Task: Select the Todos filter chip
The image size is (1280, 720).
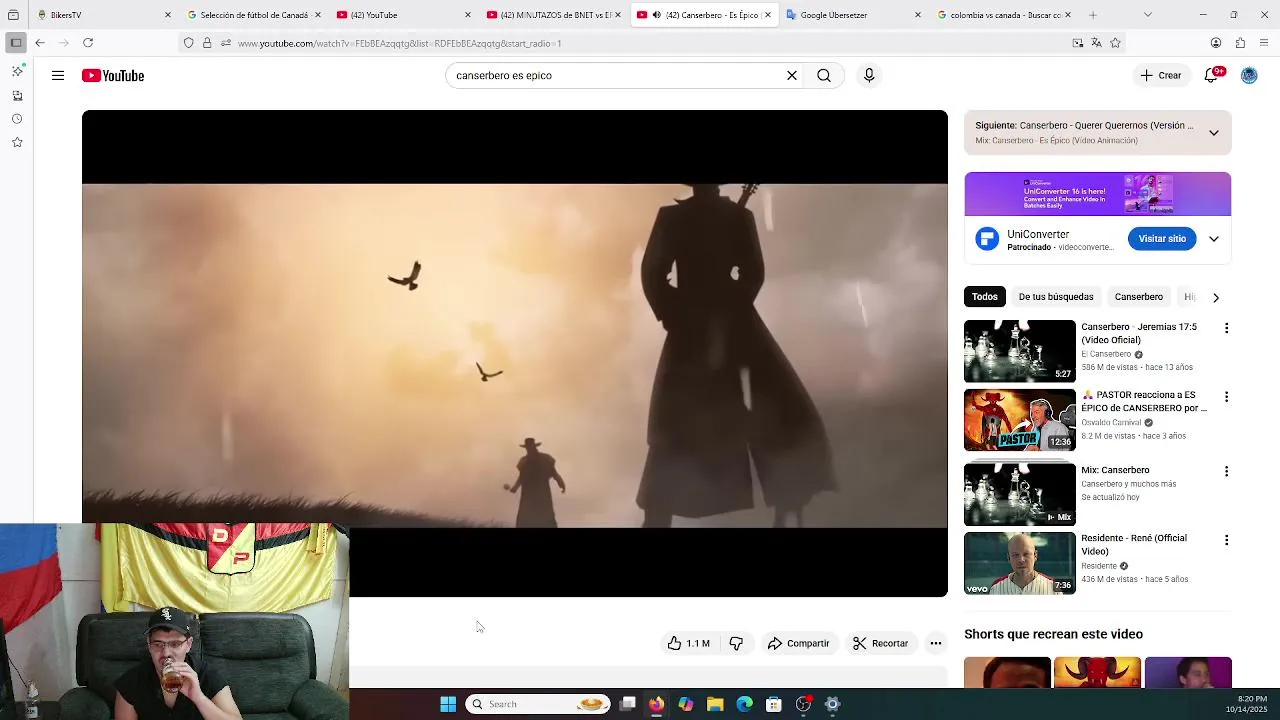Action: coord(985,297)
